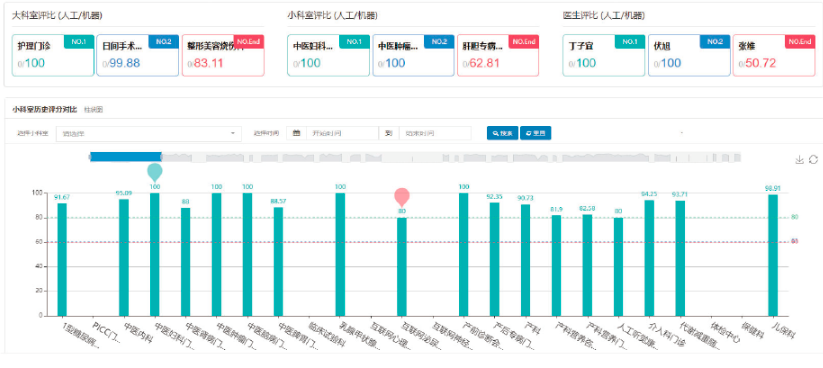Download the chart as an image
823x368 pixels.
(799, 160)
